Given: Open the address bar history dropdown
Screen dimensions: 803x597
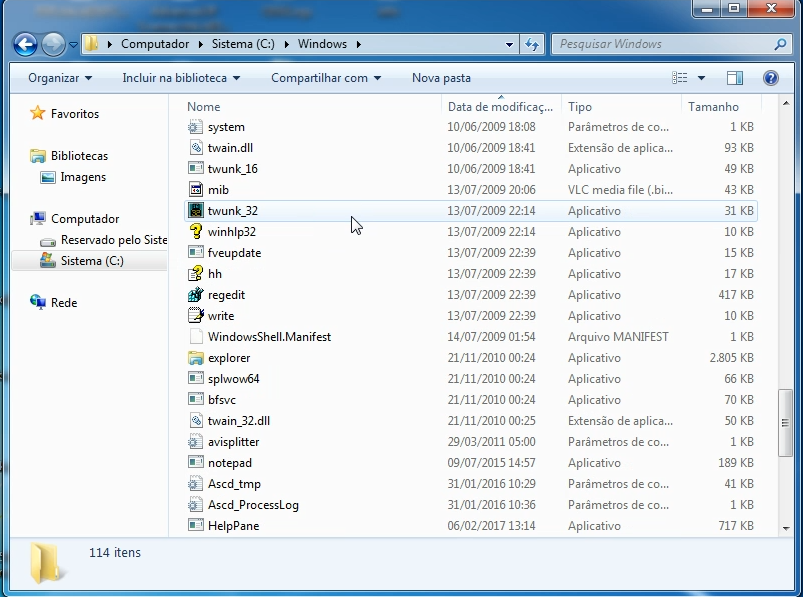Looking at the screenshot, I should pos(509,45).
